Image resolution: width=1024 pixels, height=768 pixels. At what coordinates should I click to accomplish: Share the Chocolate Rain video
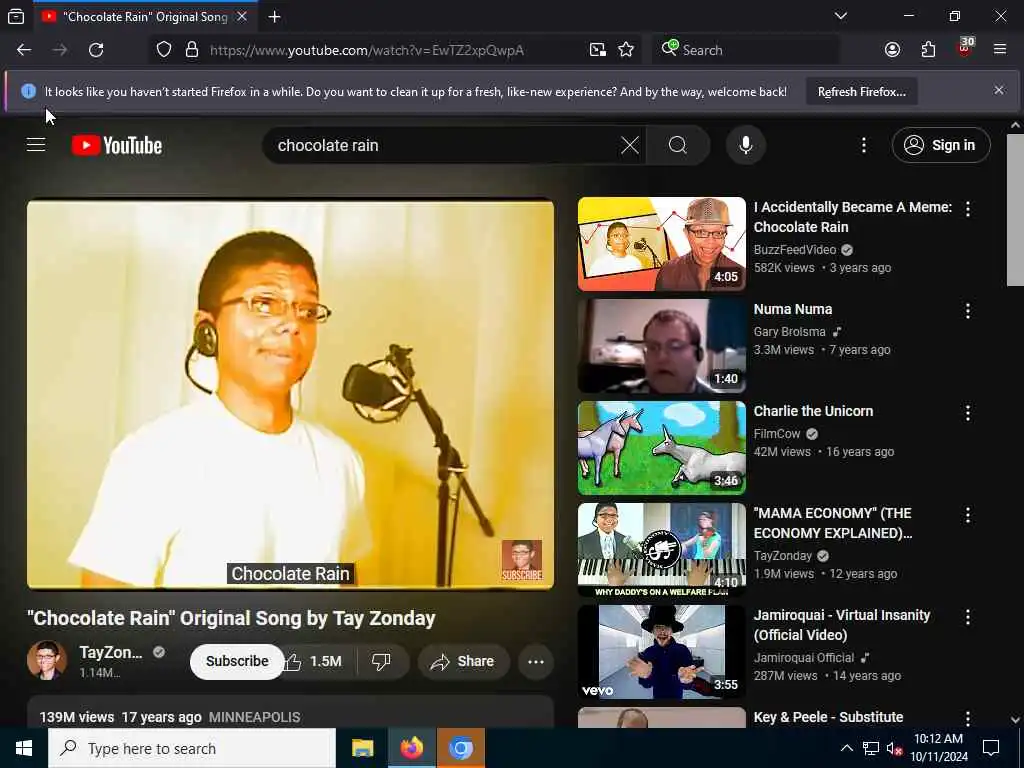click(462, 662)
